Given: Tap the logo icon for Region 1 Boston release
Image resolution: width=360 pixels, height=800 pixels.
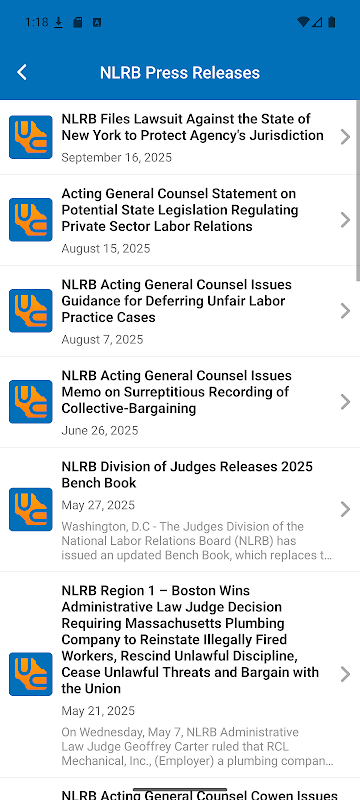Looking at the screenshot, I should click(x=31, y=674).
